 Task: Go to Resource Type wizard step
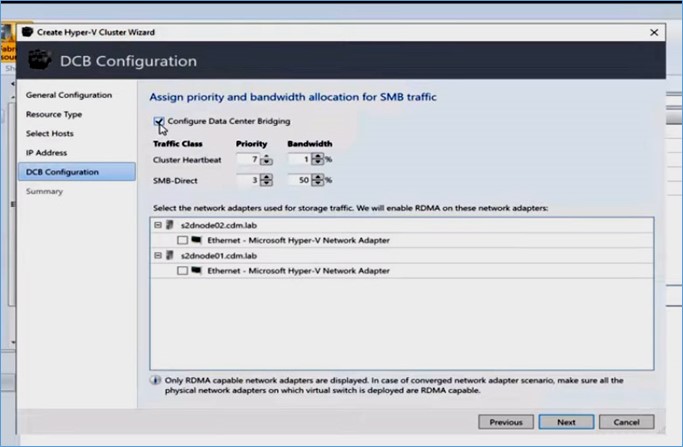point(54,114)
